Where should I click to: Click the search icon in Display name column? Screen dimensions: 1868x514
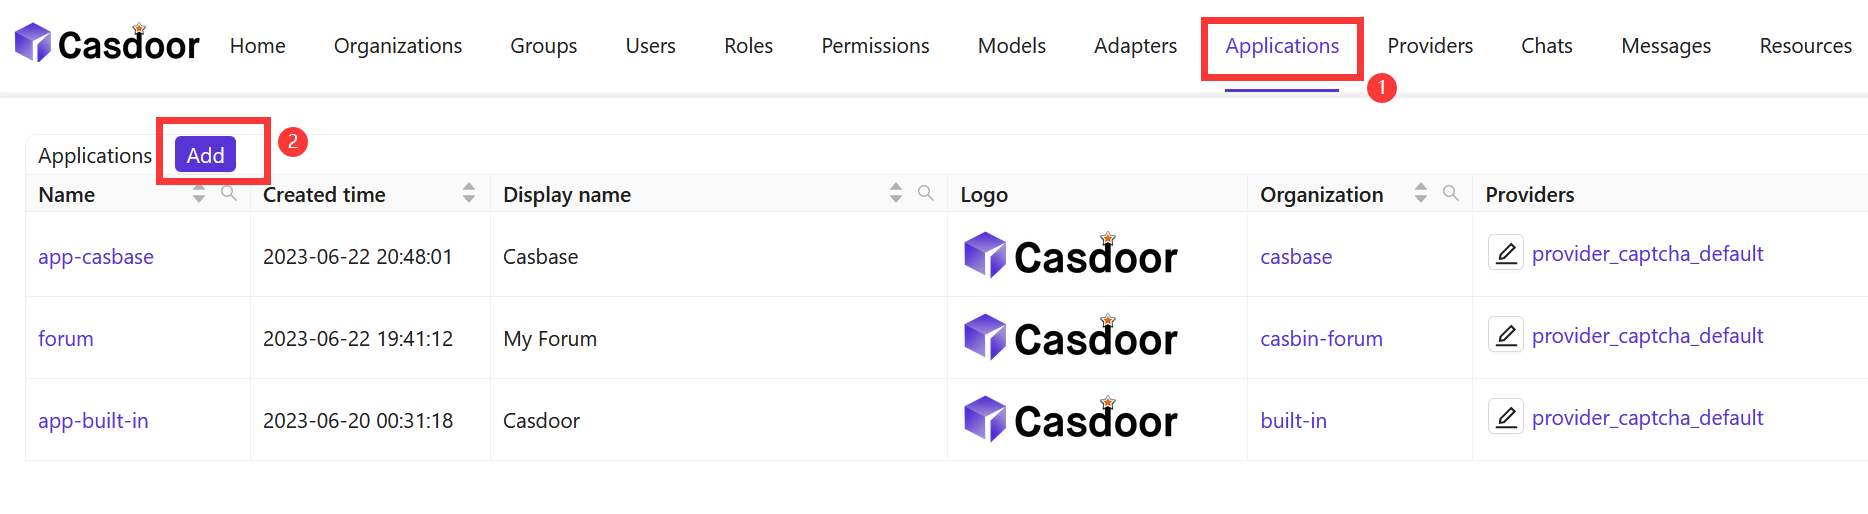coord(926,193)
